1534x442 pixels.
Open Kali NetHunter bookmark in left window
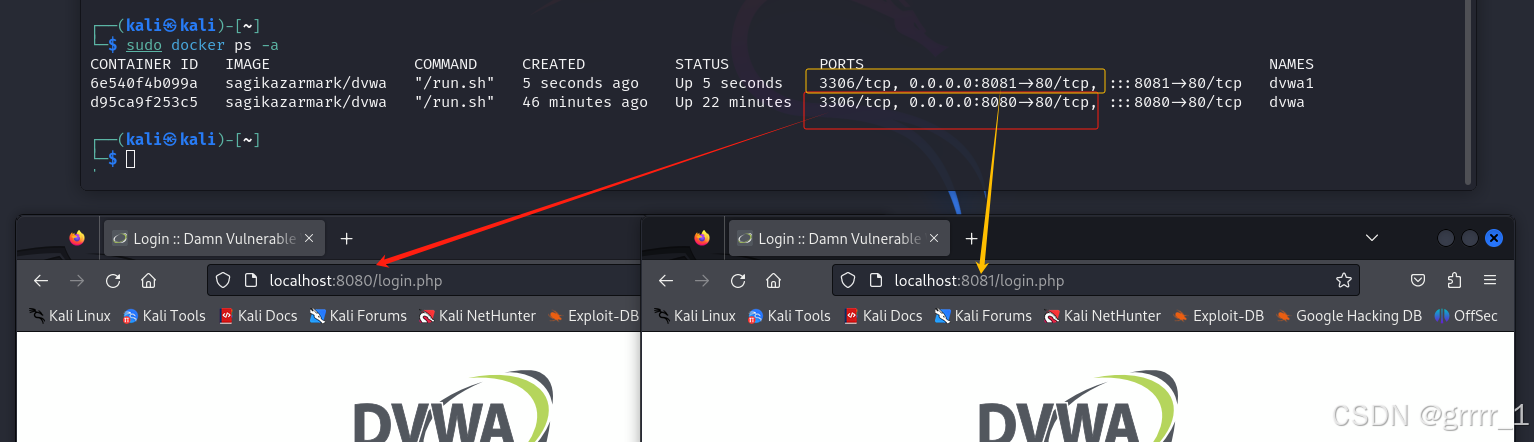478,316
